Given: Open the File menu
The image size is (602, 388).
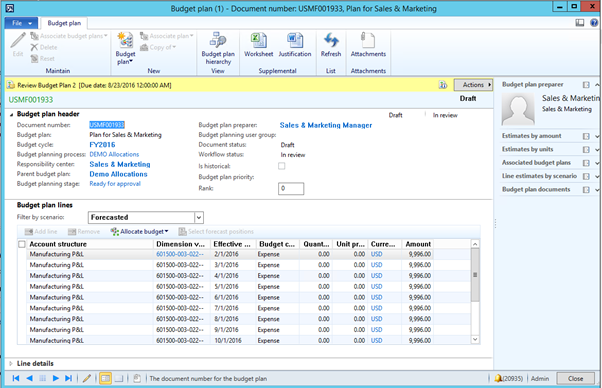Looking at the screenshot, I should 21,23.
